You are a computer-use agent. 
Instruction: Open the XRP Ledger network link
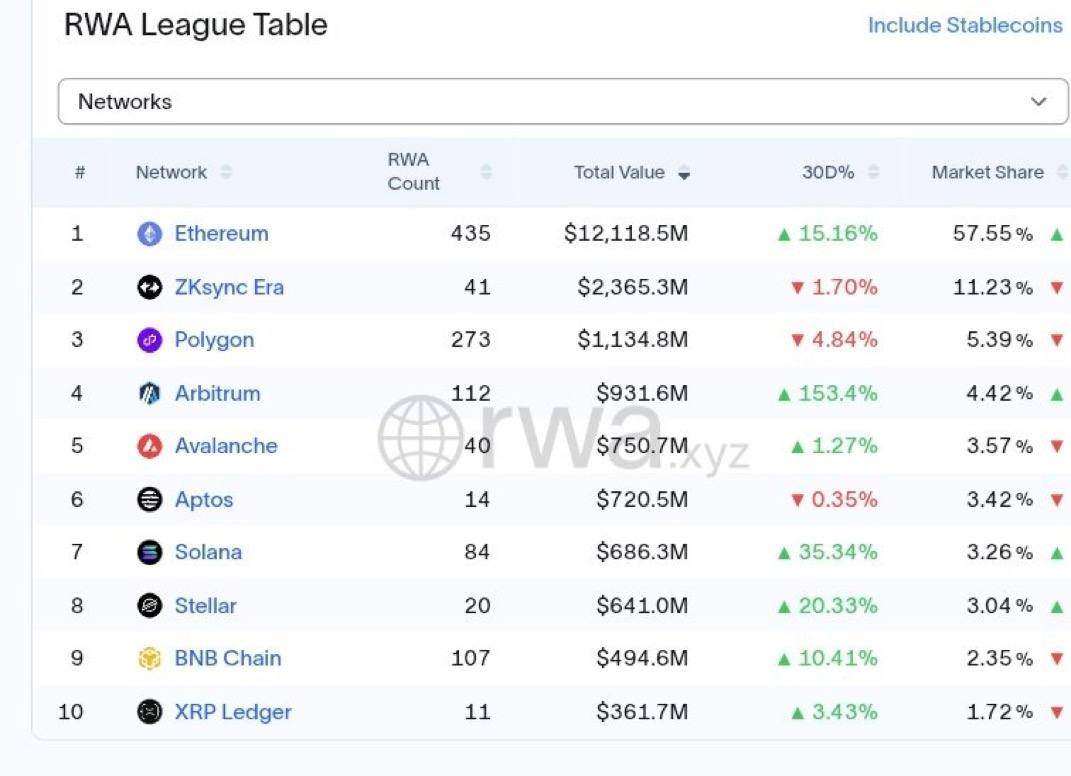click(x=233, y=712)
